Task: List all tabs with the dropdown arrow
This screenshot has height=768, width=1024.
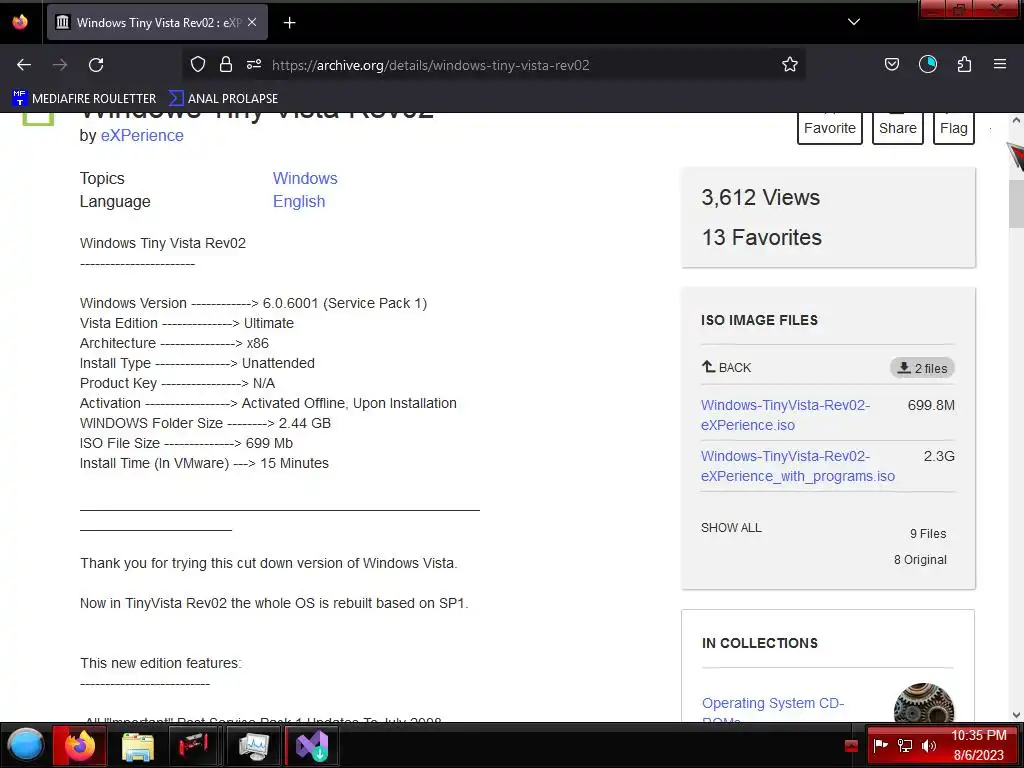Action: tap(854, 22)
